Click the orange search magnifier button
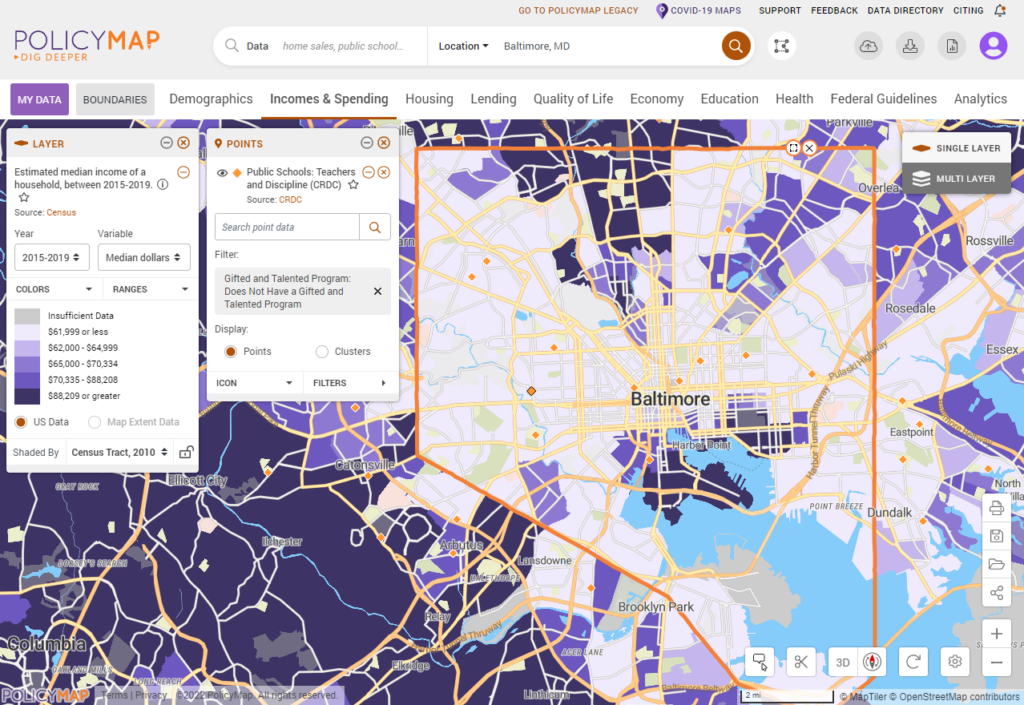1024x705 pixels. 735,46
